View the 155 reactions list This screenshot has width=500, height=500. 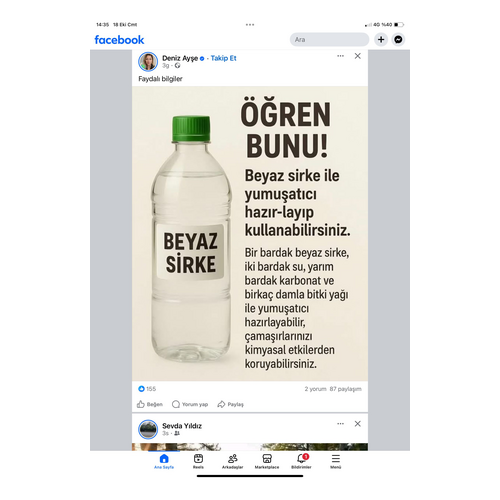click(x=147, y=389)
